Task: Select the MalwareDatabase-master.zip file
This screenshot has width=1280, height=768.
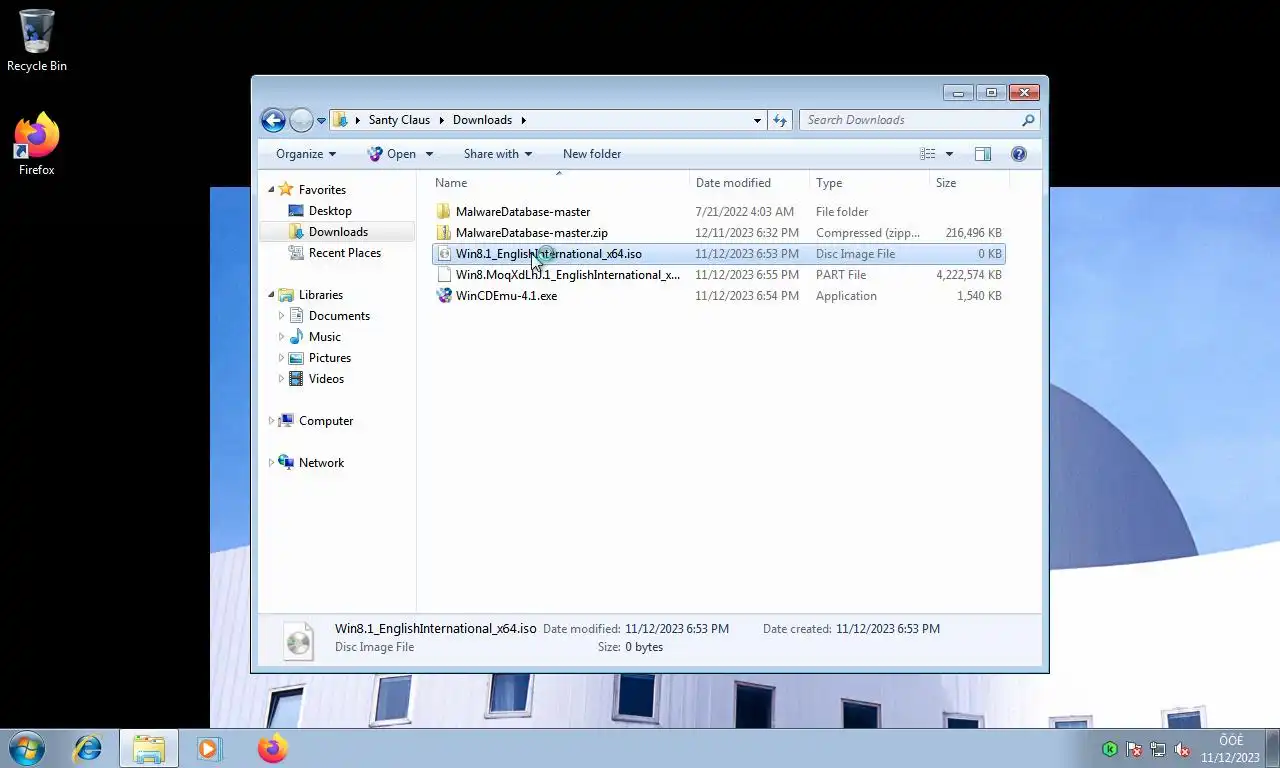Action: (x=531, y=233)
